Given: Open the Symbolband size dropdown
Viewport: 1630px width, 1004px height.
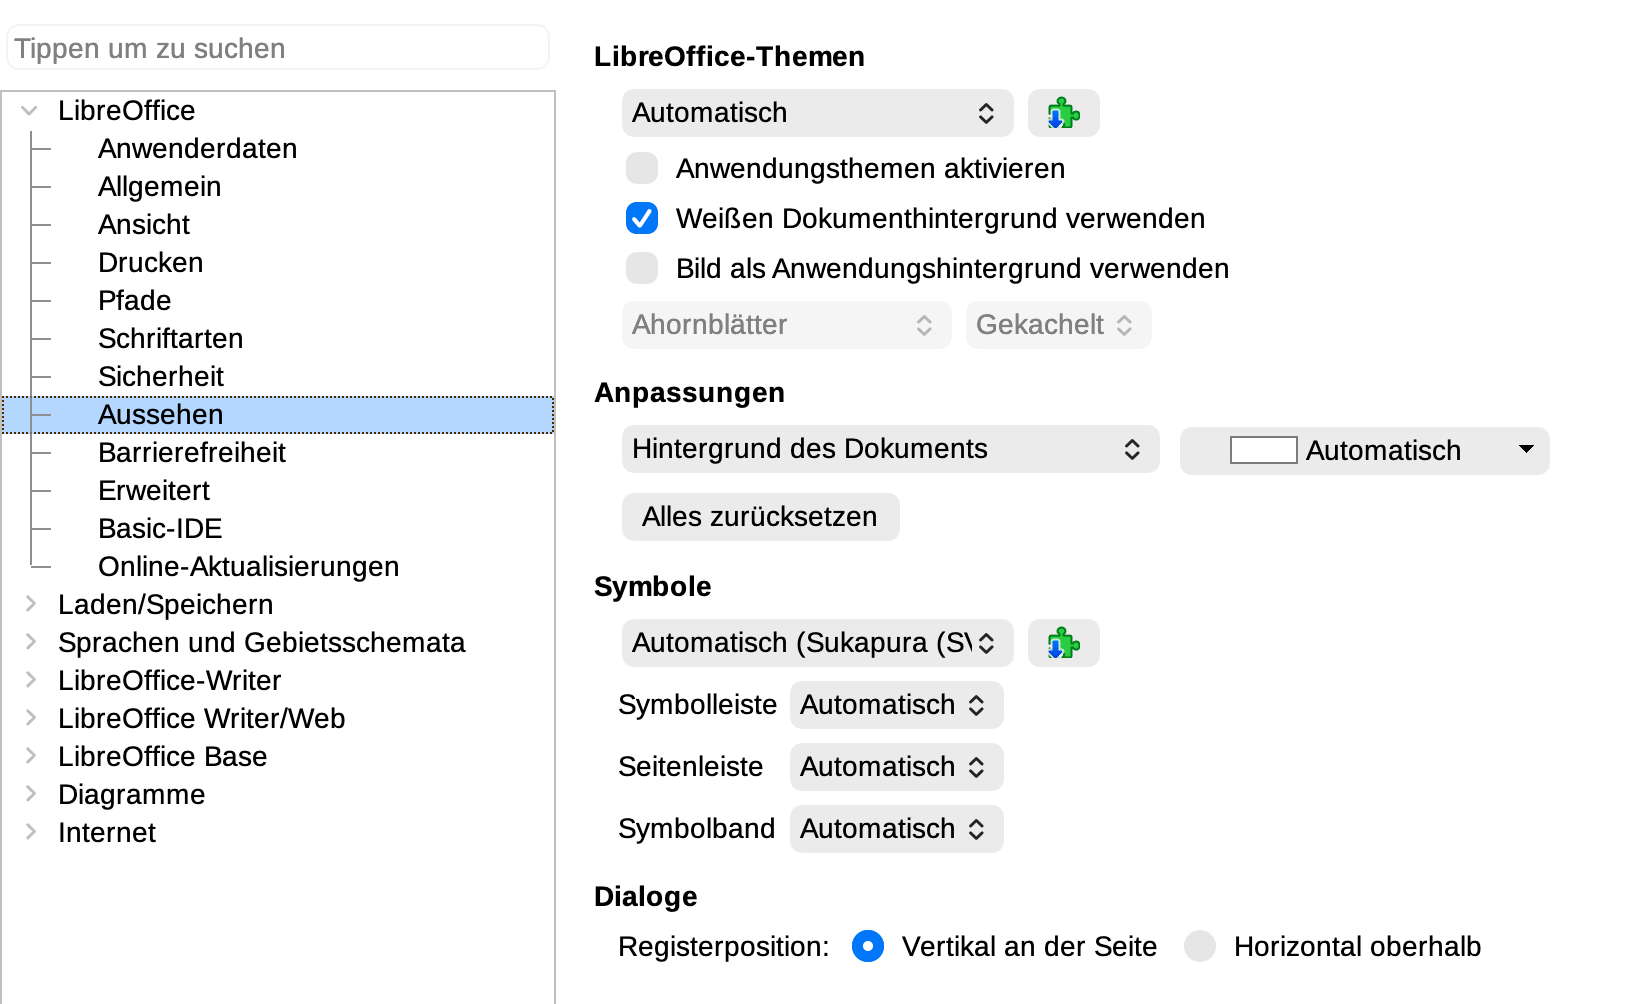Looking at the screenshot, I should click(x=896, y=829).
